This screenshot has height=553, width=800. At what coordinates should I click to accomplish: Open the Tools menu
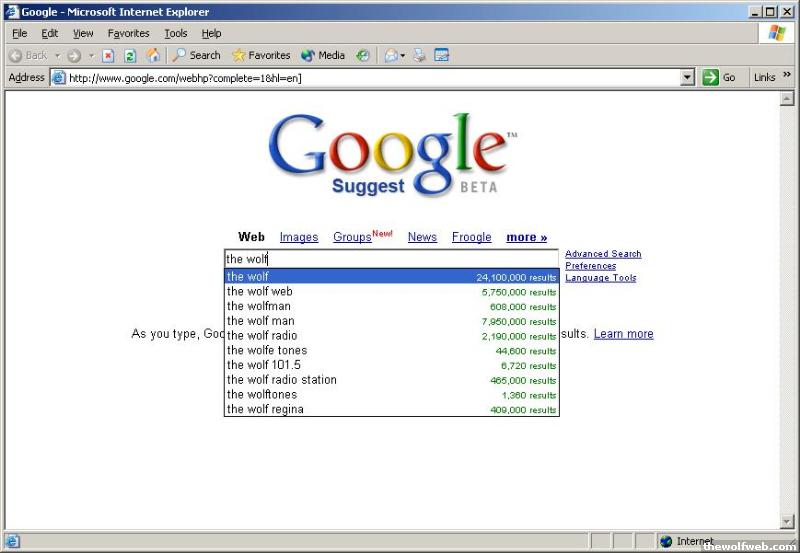175,33
